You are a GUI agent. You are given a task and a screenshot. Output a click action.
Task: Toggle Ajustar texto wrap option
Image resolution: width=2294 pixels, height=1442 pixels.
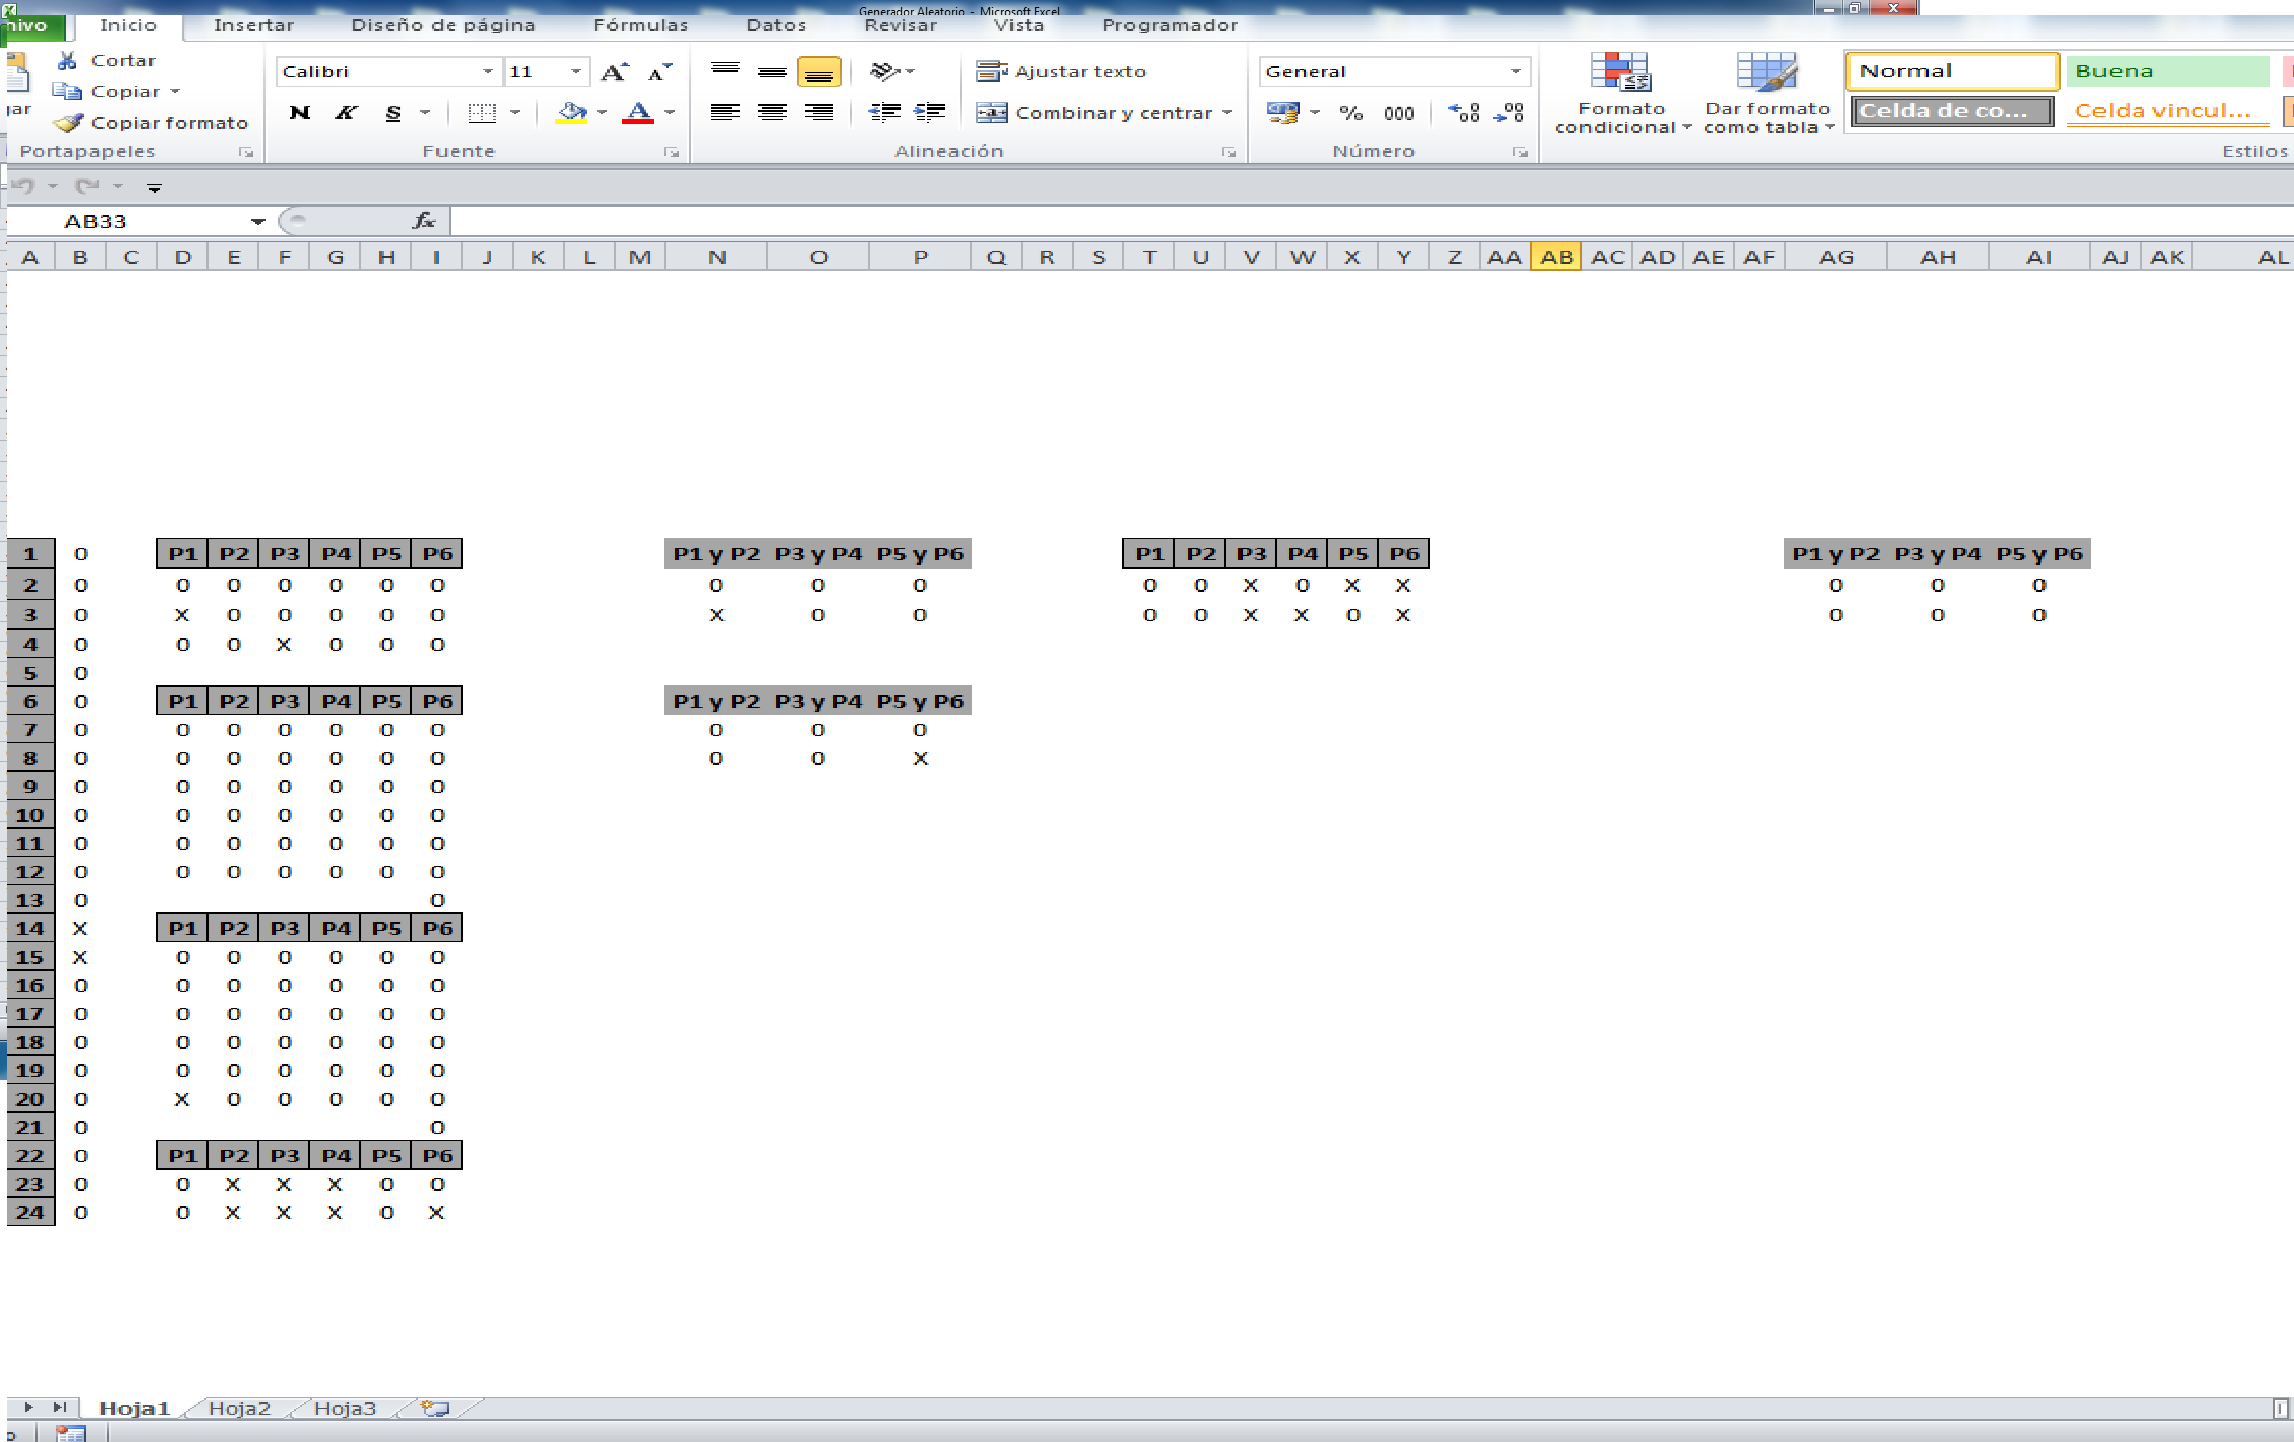pyautogui.click(x=1062, y=71)
